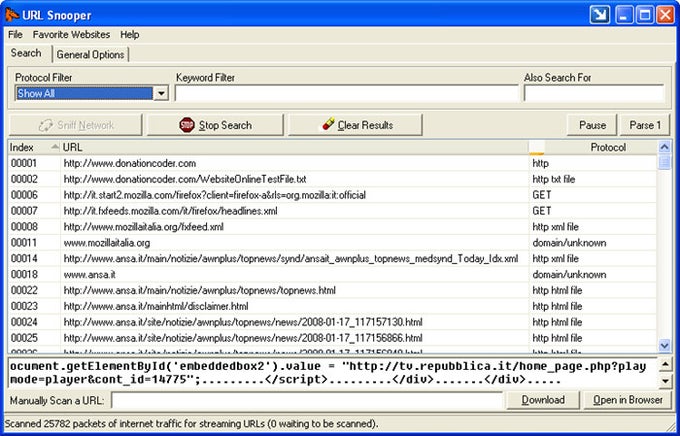Click the URL Snooper app icon in title bar

[11, 15]
